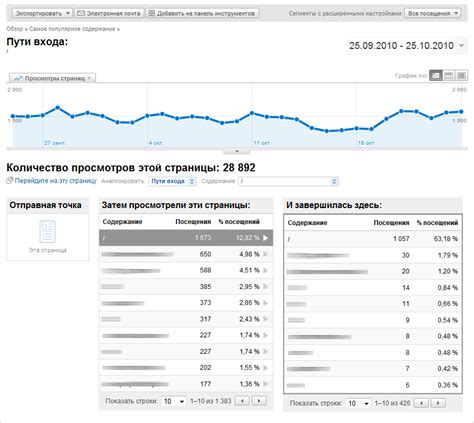Open the Все посещения segment dropdown
The height and width of the screenshot is (423, 474).
pyautogui.click(x=433, y=13)
